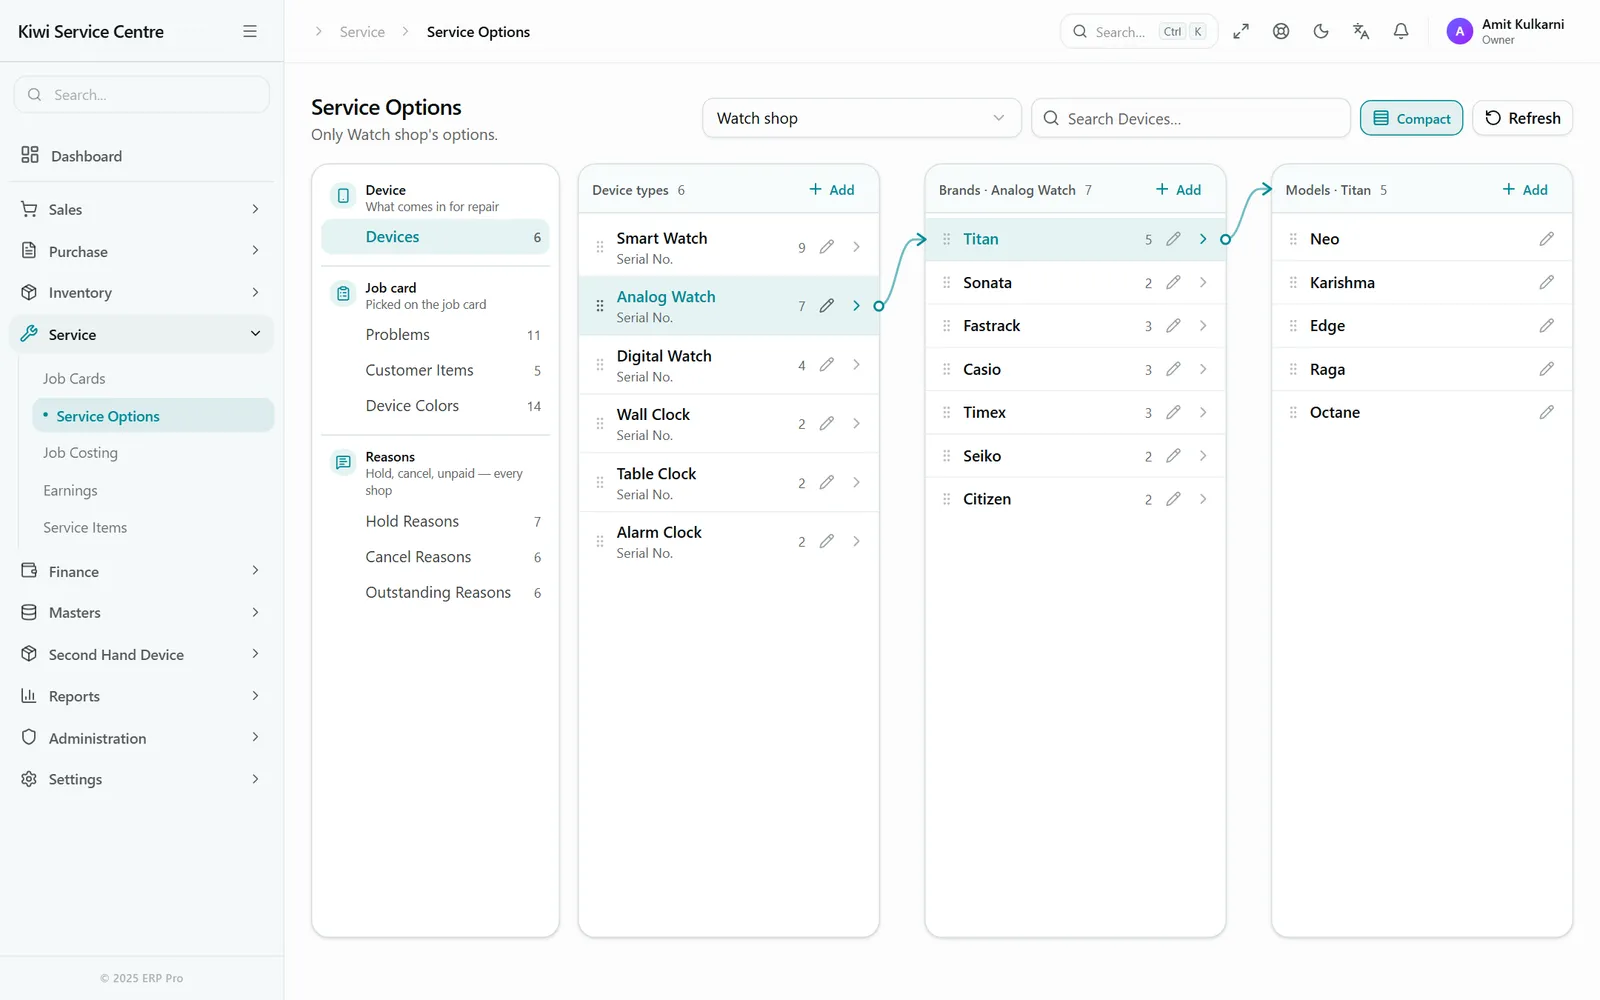
Task: Edit the Casio brand pencil icon
Action: (x=1173, y=369)
